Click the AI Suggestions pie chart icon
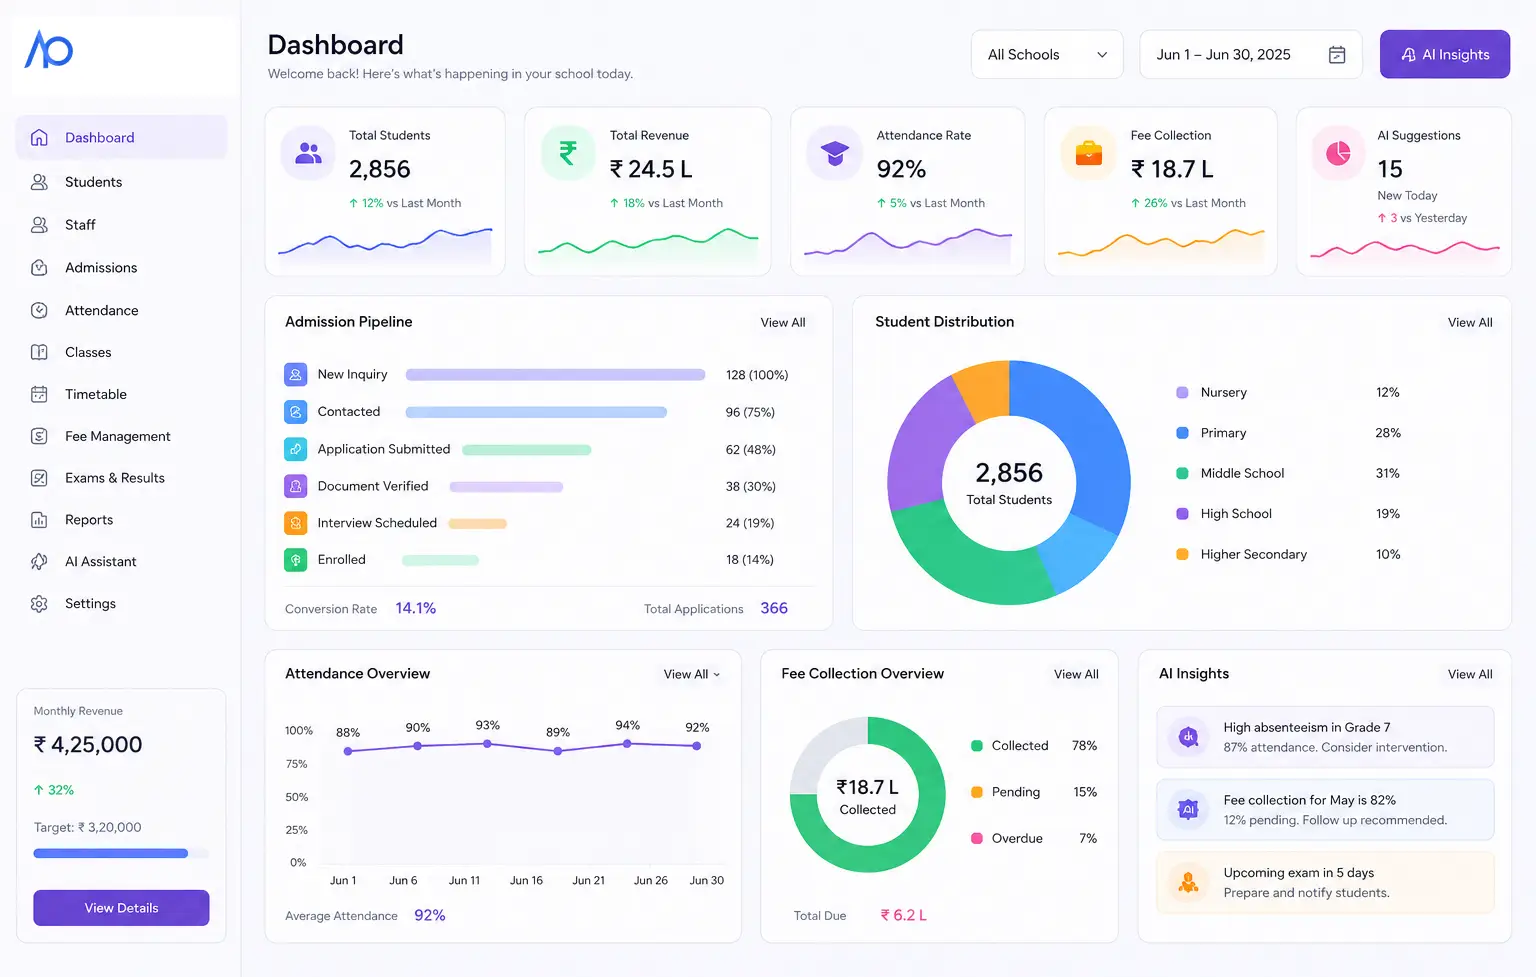Viewport: 1536px width, 977px height. point(1338,153)
